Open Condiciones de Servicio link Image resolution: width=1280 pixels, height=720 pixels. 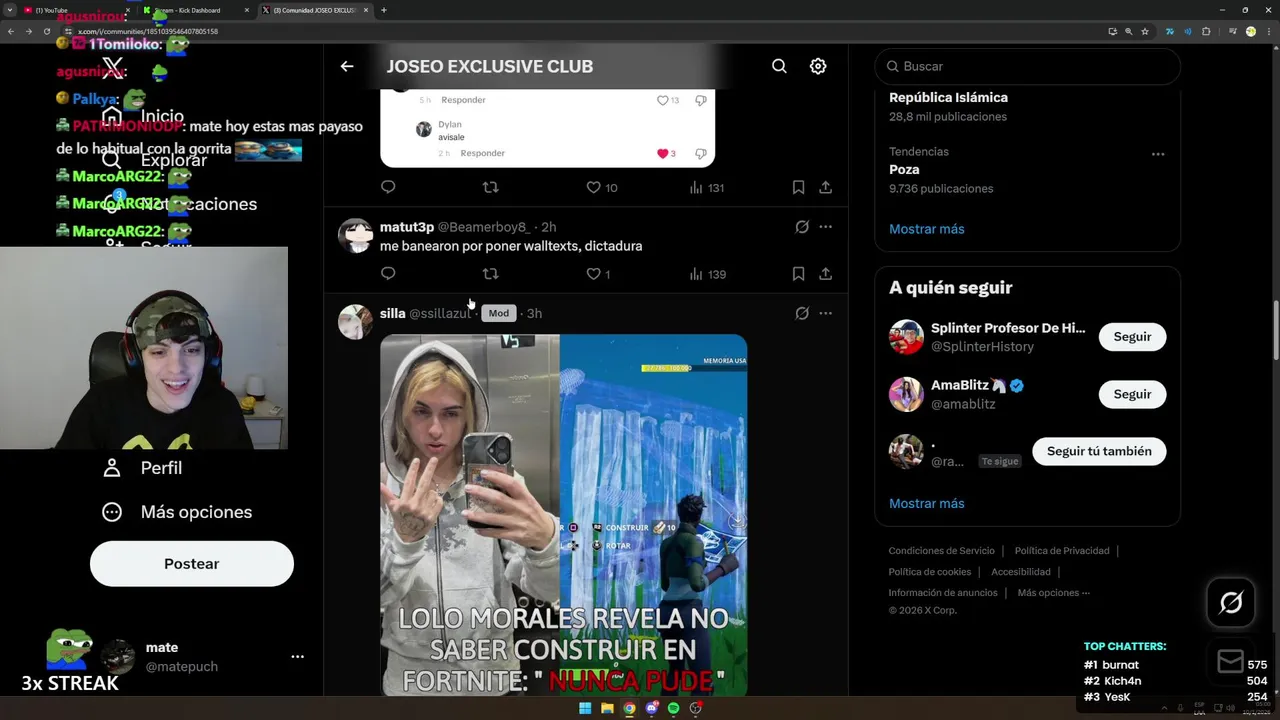coord(942,551)
